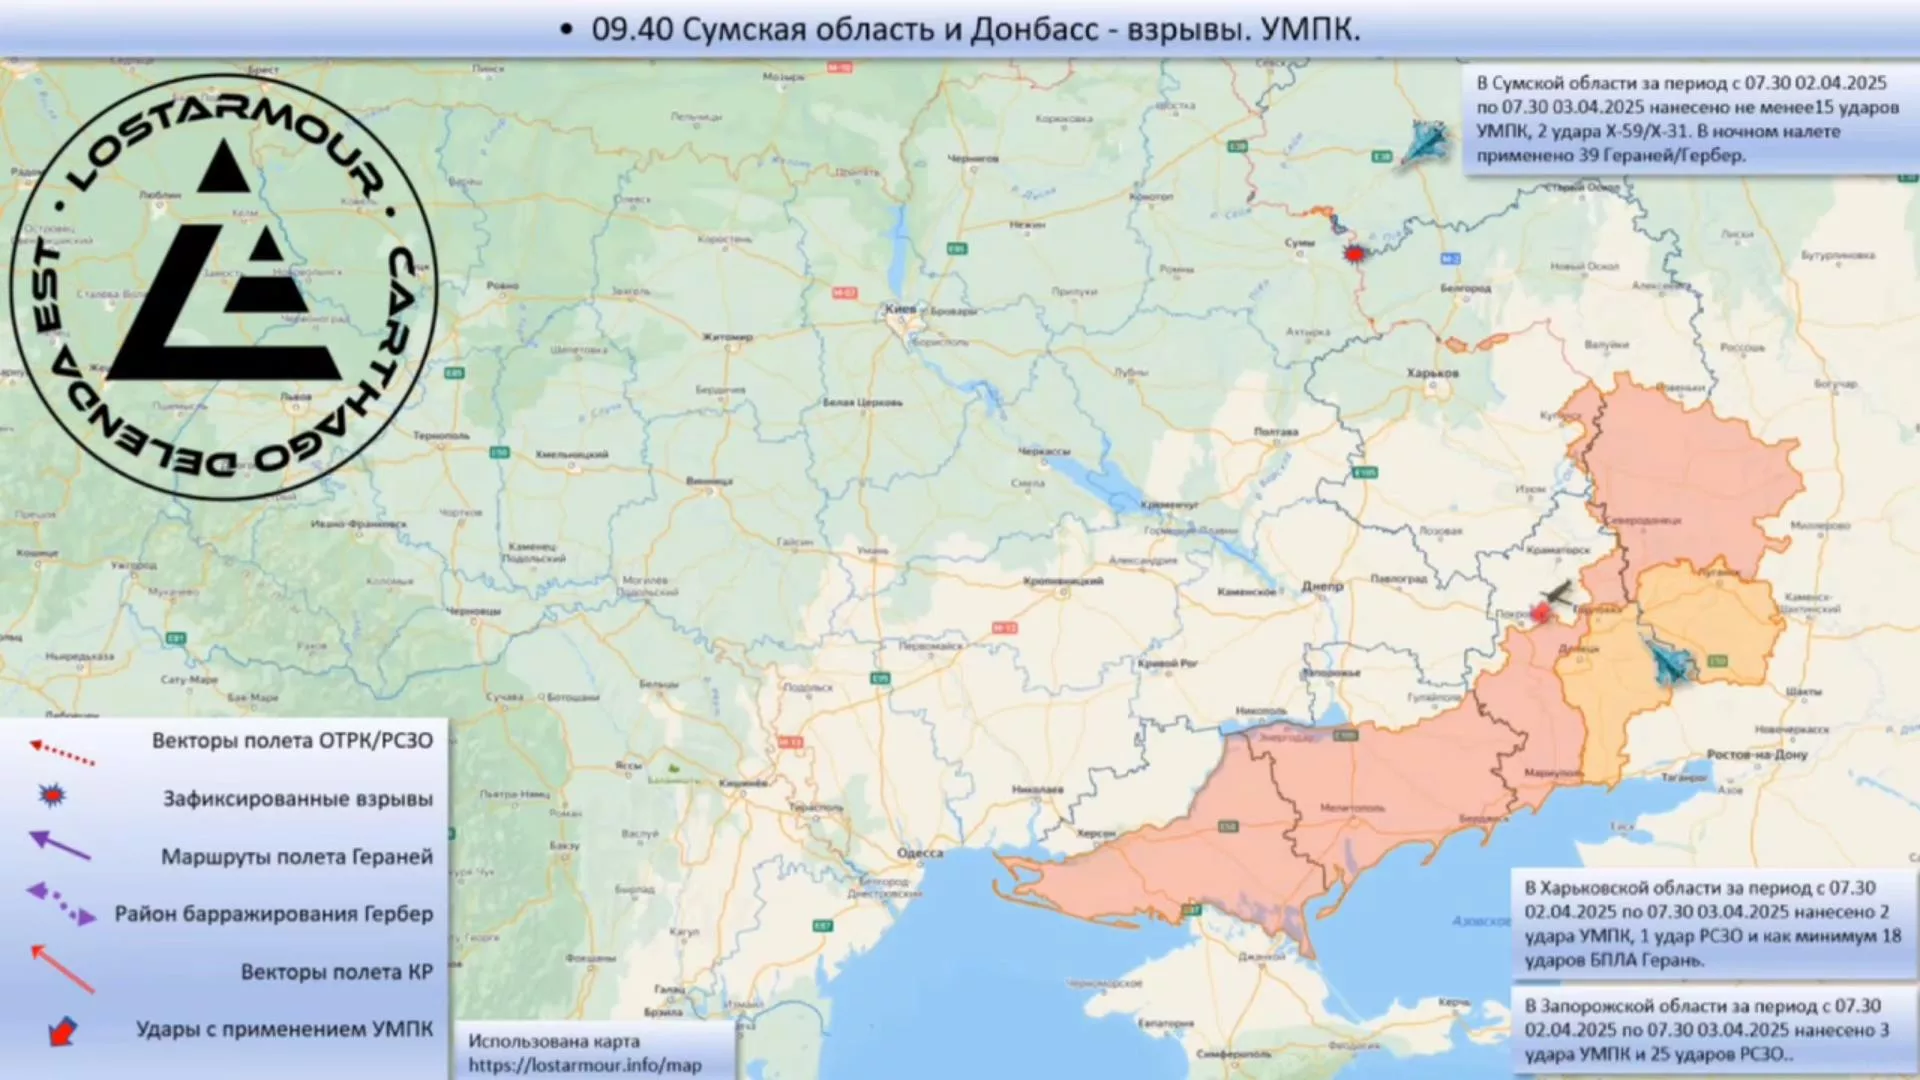Click the title '09.40 Сумская область и Донбасс'

tap(845, 29)
